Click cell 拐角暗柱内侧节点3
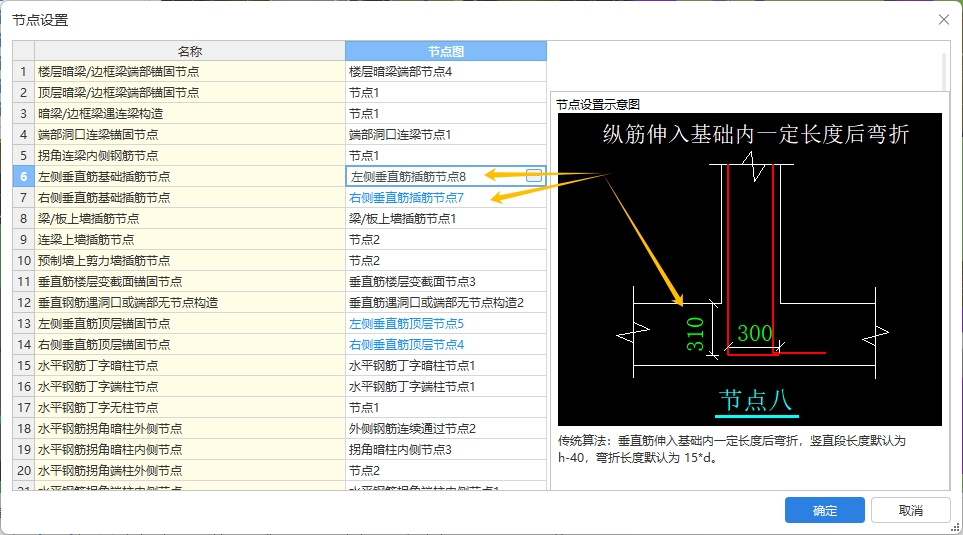 [x=446, y=450]
